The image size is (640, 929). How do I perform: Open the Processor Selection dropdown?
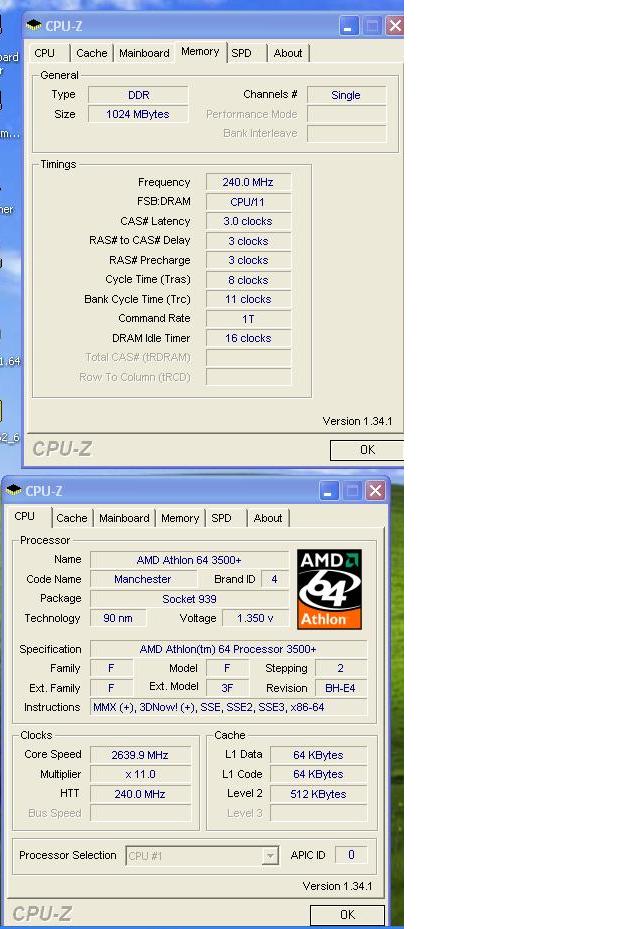(270, 856)
